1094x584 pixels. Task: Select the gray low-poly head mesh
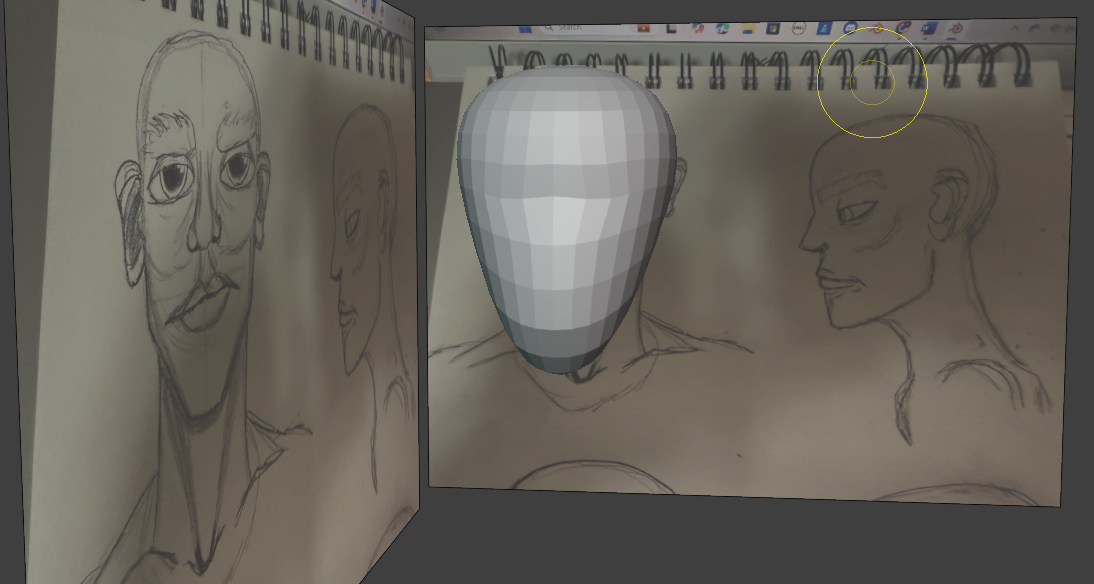click(x=567, y=220)
